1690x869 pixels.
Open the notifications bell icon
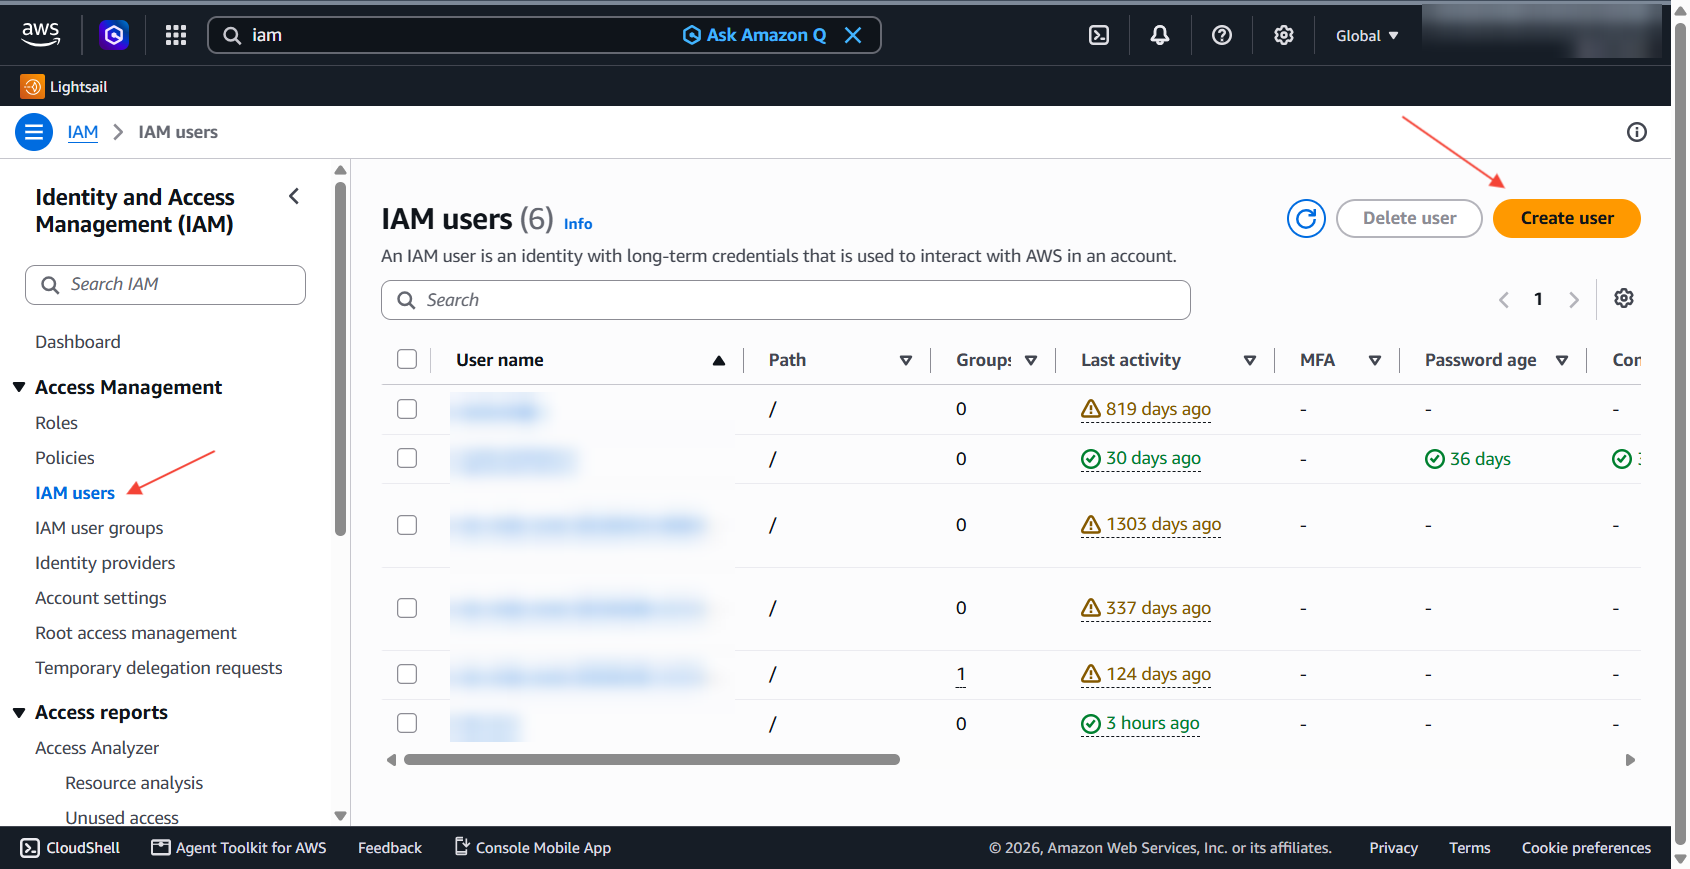tap(1160, 35)
